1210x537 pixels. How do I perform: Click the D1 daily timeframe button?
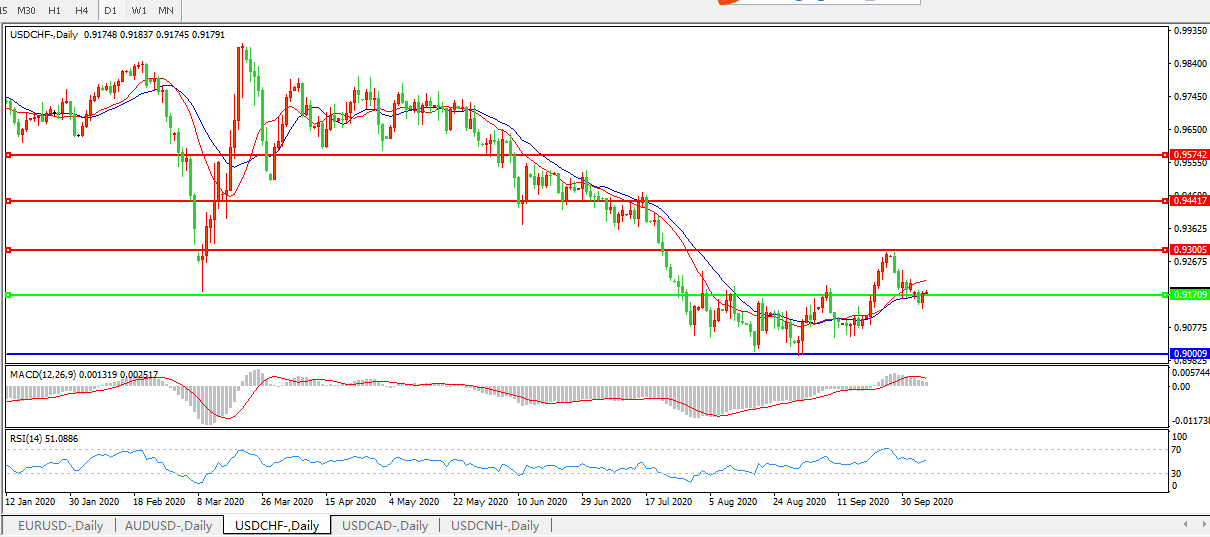(111, 10)
